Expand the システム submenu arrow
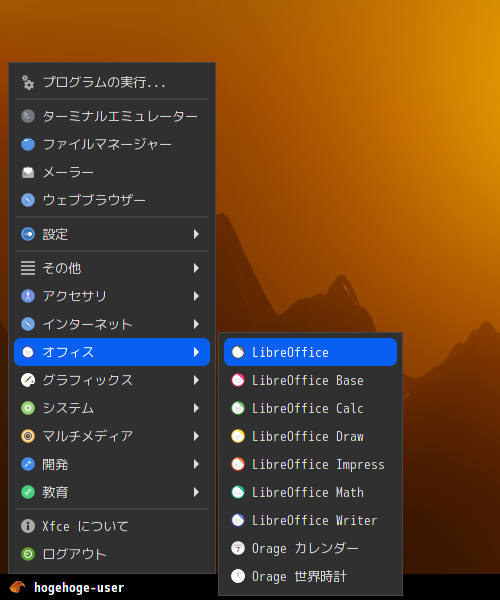The height and width of the screenshot is (600, 500). tap(196, 408)
